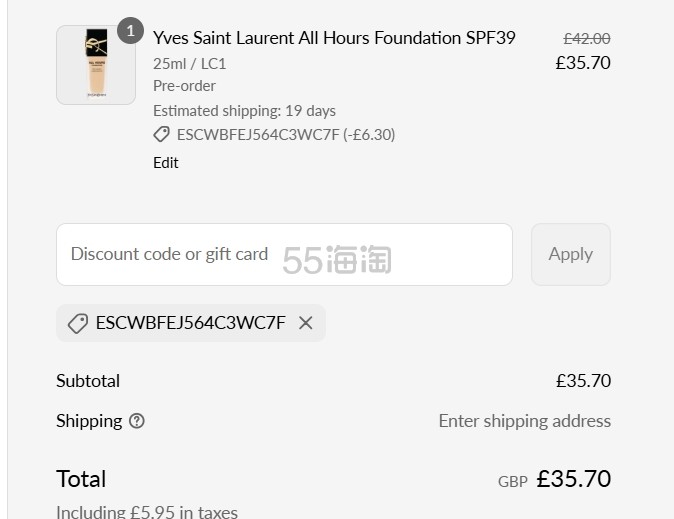This screenshot has height=519, width=674.
Task: Click the Shipping label
Action: tap(89, 421)
